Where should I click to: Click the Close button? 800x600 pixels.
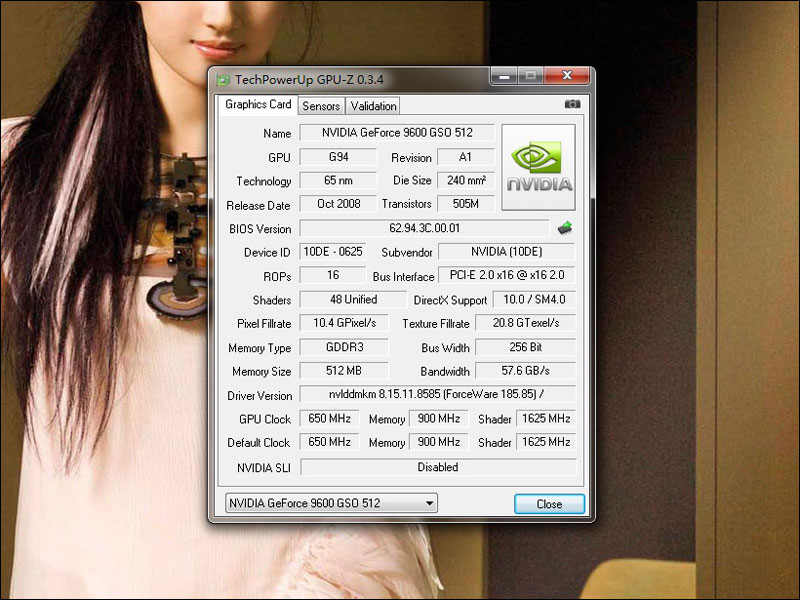pos(549,504)
